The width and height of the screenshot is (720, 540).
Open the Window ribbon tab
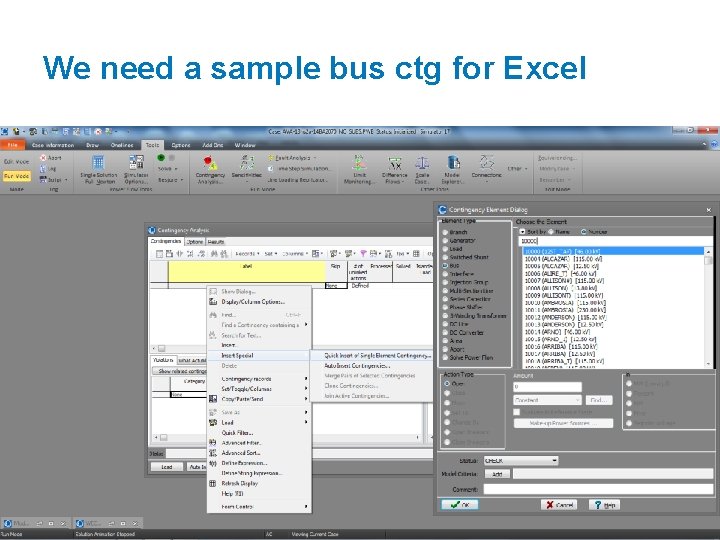pos(245,145)
